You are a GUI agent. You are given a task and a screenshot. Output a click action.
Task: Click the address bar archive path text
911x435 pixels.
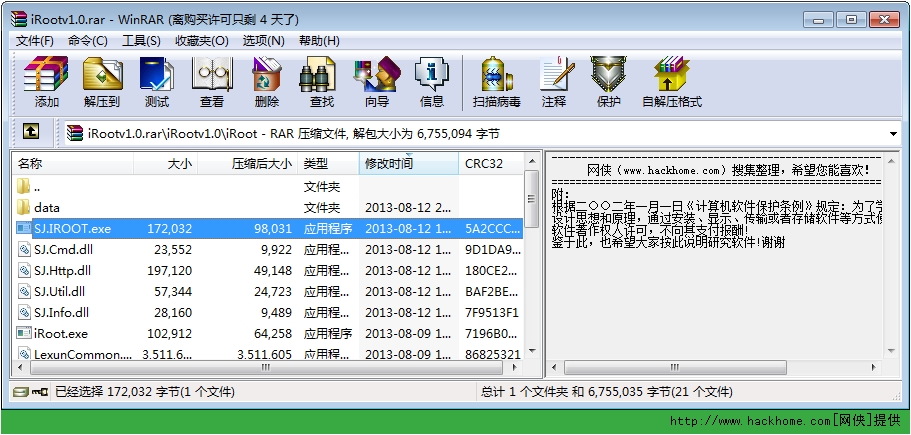pos(294,134)
